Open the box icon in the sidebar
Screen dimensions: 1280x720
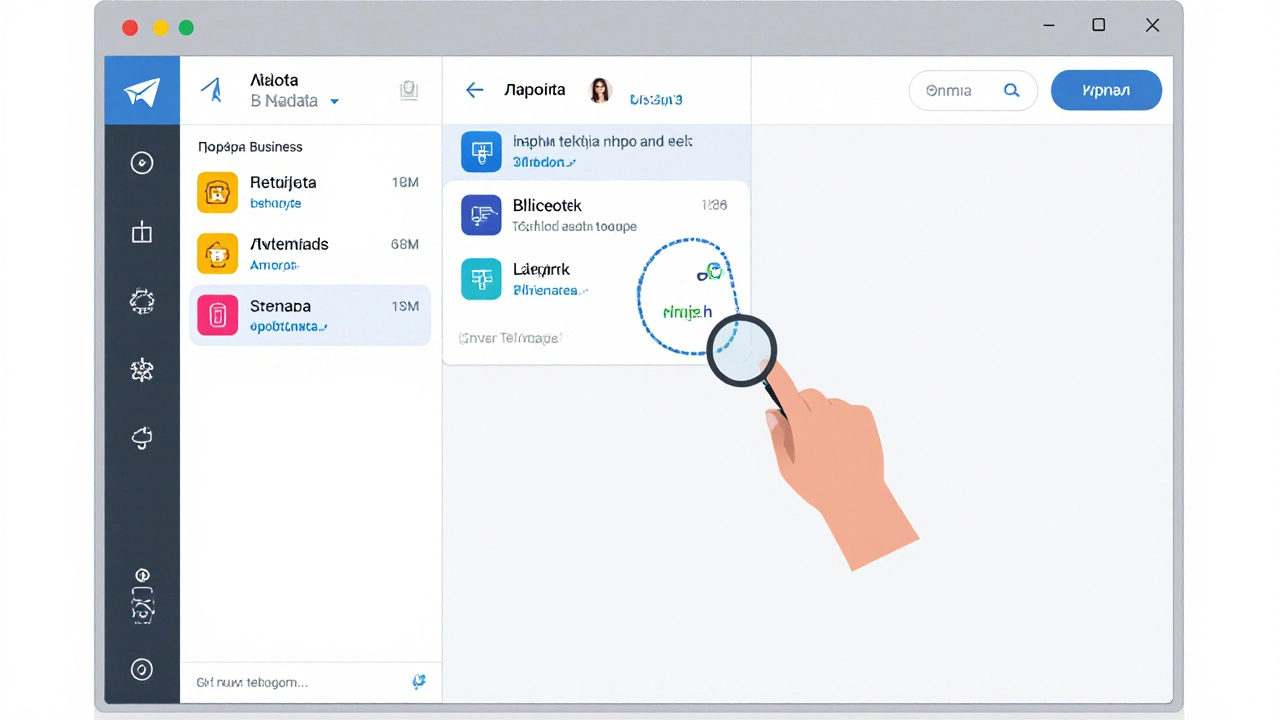(142, 233)
